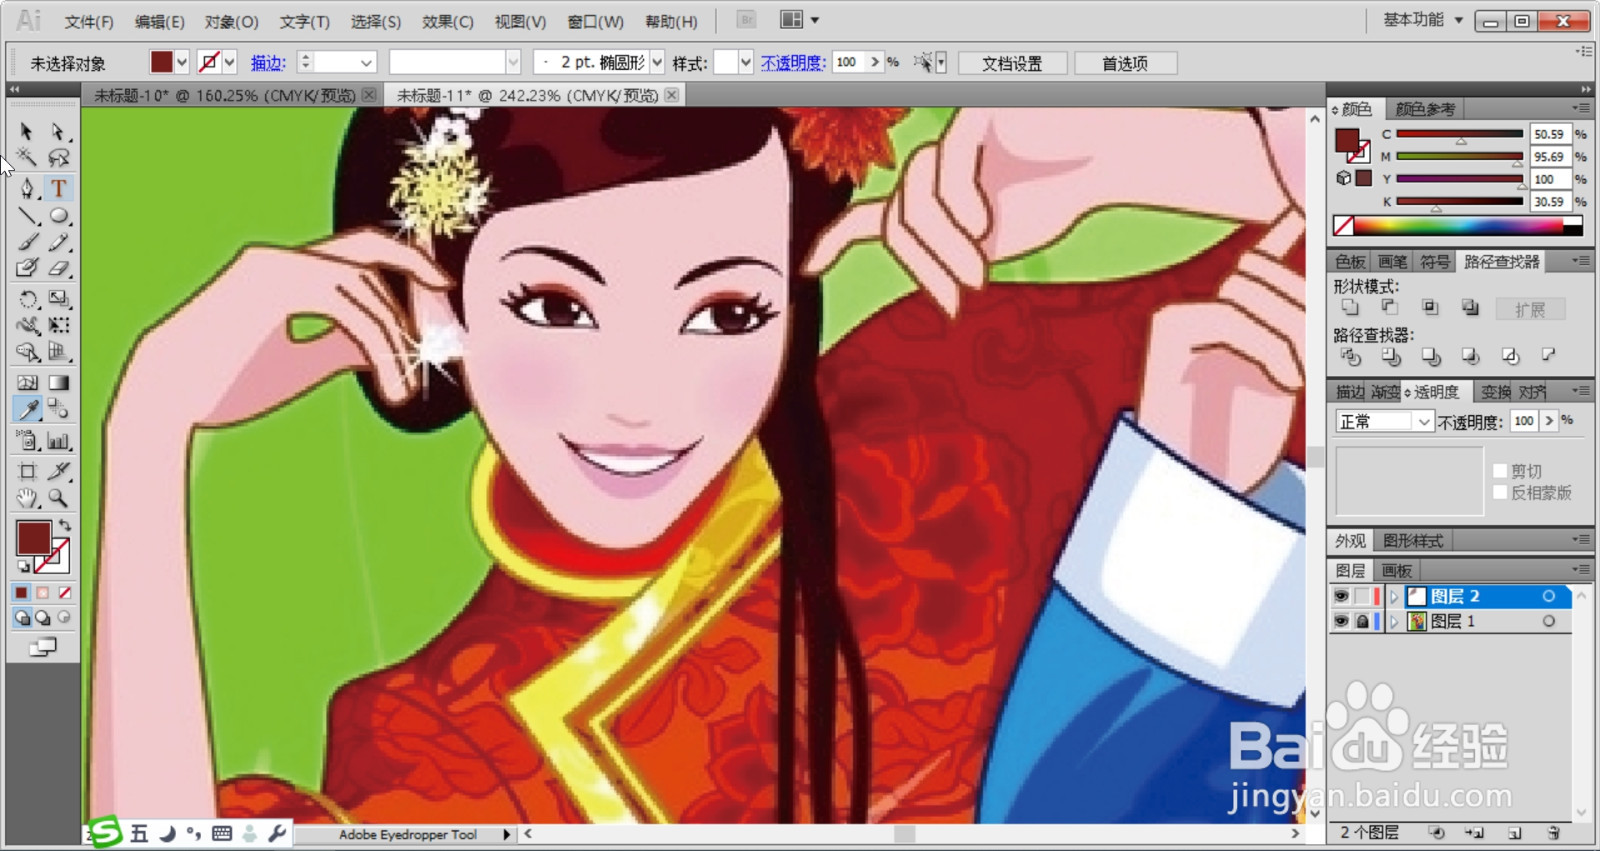Open the 对象(O) menu
Viewport: 1600px width, 851px height.
(x=231, y=21)
